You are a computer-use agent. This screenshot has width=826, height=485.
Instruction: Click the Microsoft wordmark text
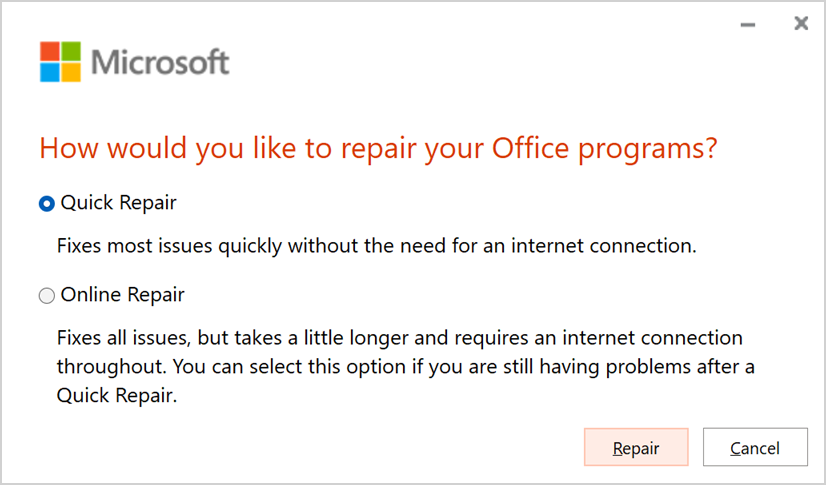pyautogui.click(x=160, y=62)
